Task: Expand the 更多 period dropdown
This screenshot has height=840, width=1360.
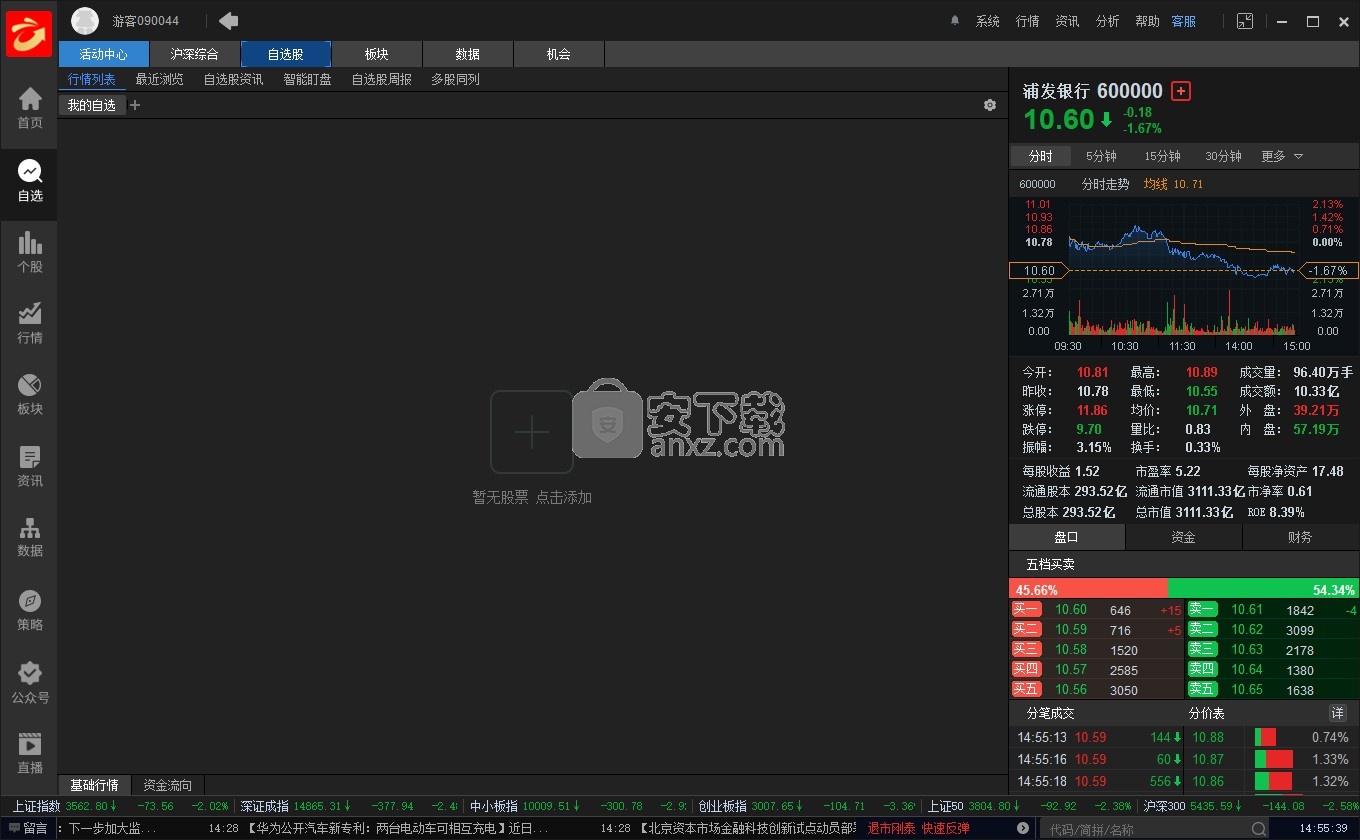Action: tap(1282, 156)
